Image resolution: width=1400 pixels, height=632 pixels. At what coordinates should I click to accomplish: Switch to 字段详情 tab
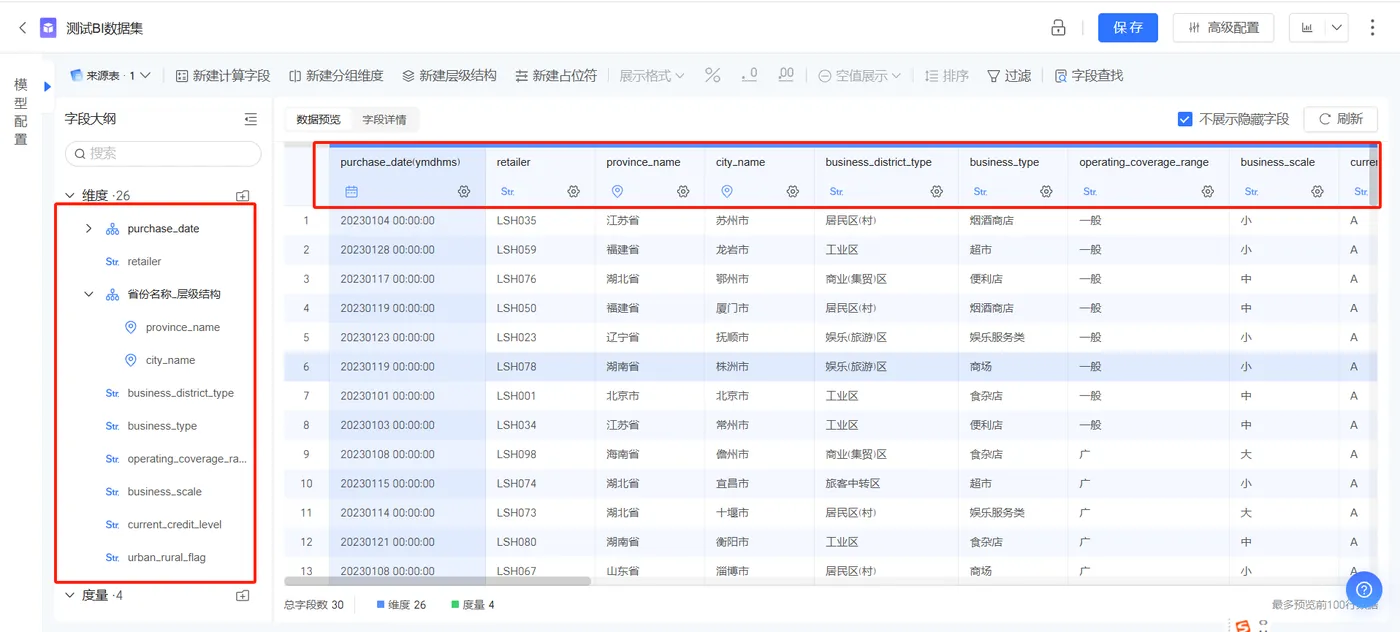point(384,120)
